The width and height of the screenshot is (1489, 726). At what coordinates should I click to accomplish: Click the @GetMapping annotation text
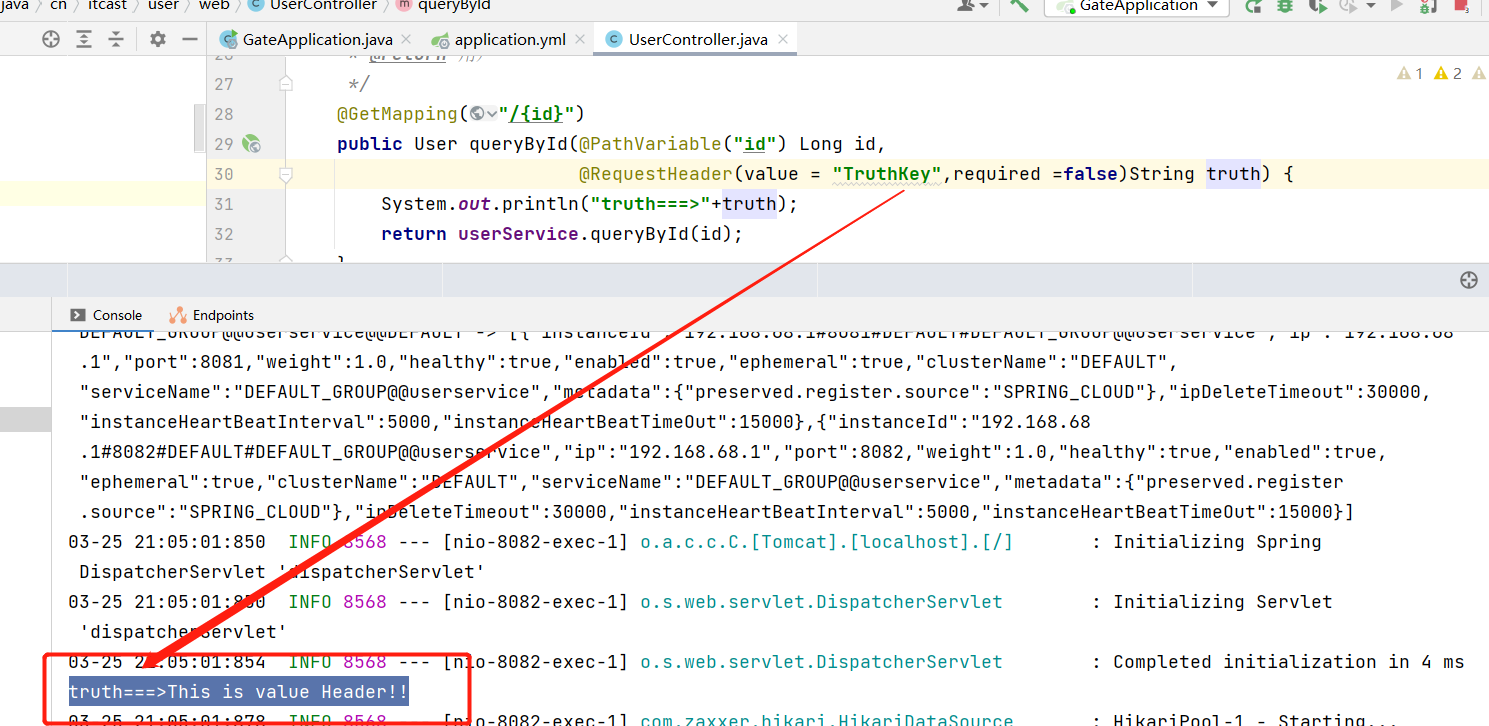397,114
